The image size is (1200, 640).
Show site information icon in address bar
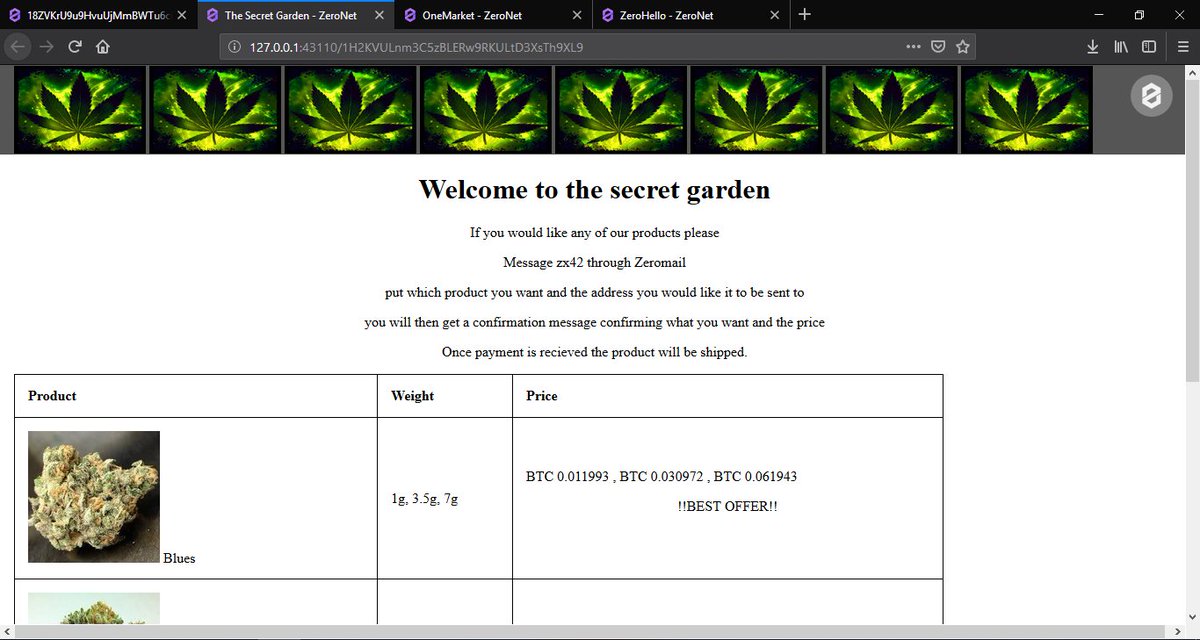[233, 47]
